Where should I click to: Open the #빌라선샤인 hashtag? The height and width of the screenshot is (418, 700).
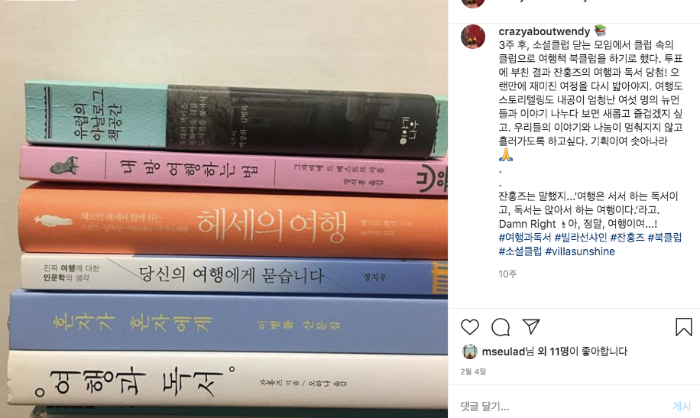(x=580, y=238)
